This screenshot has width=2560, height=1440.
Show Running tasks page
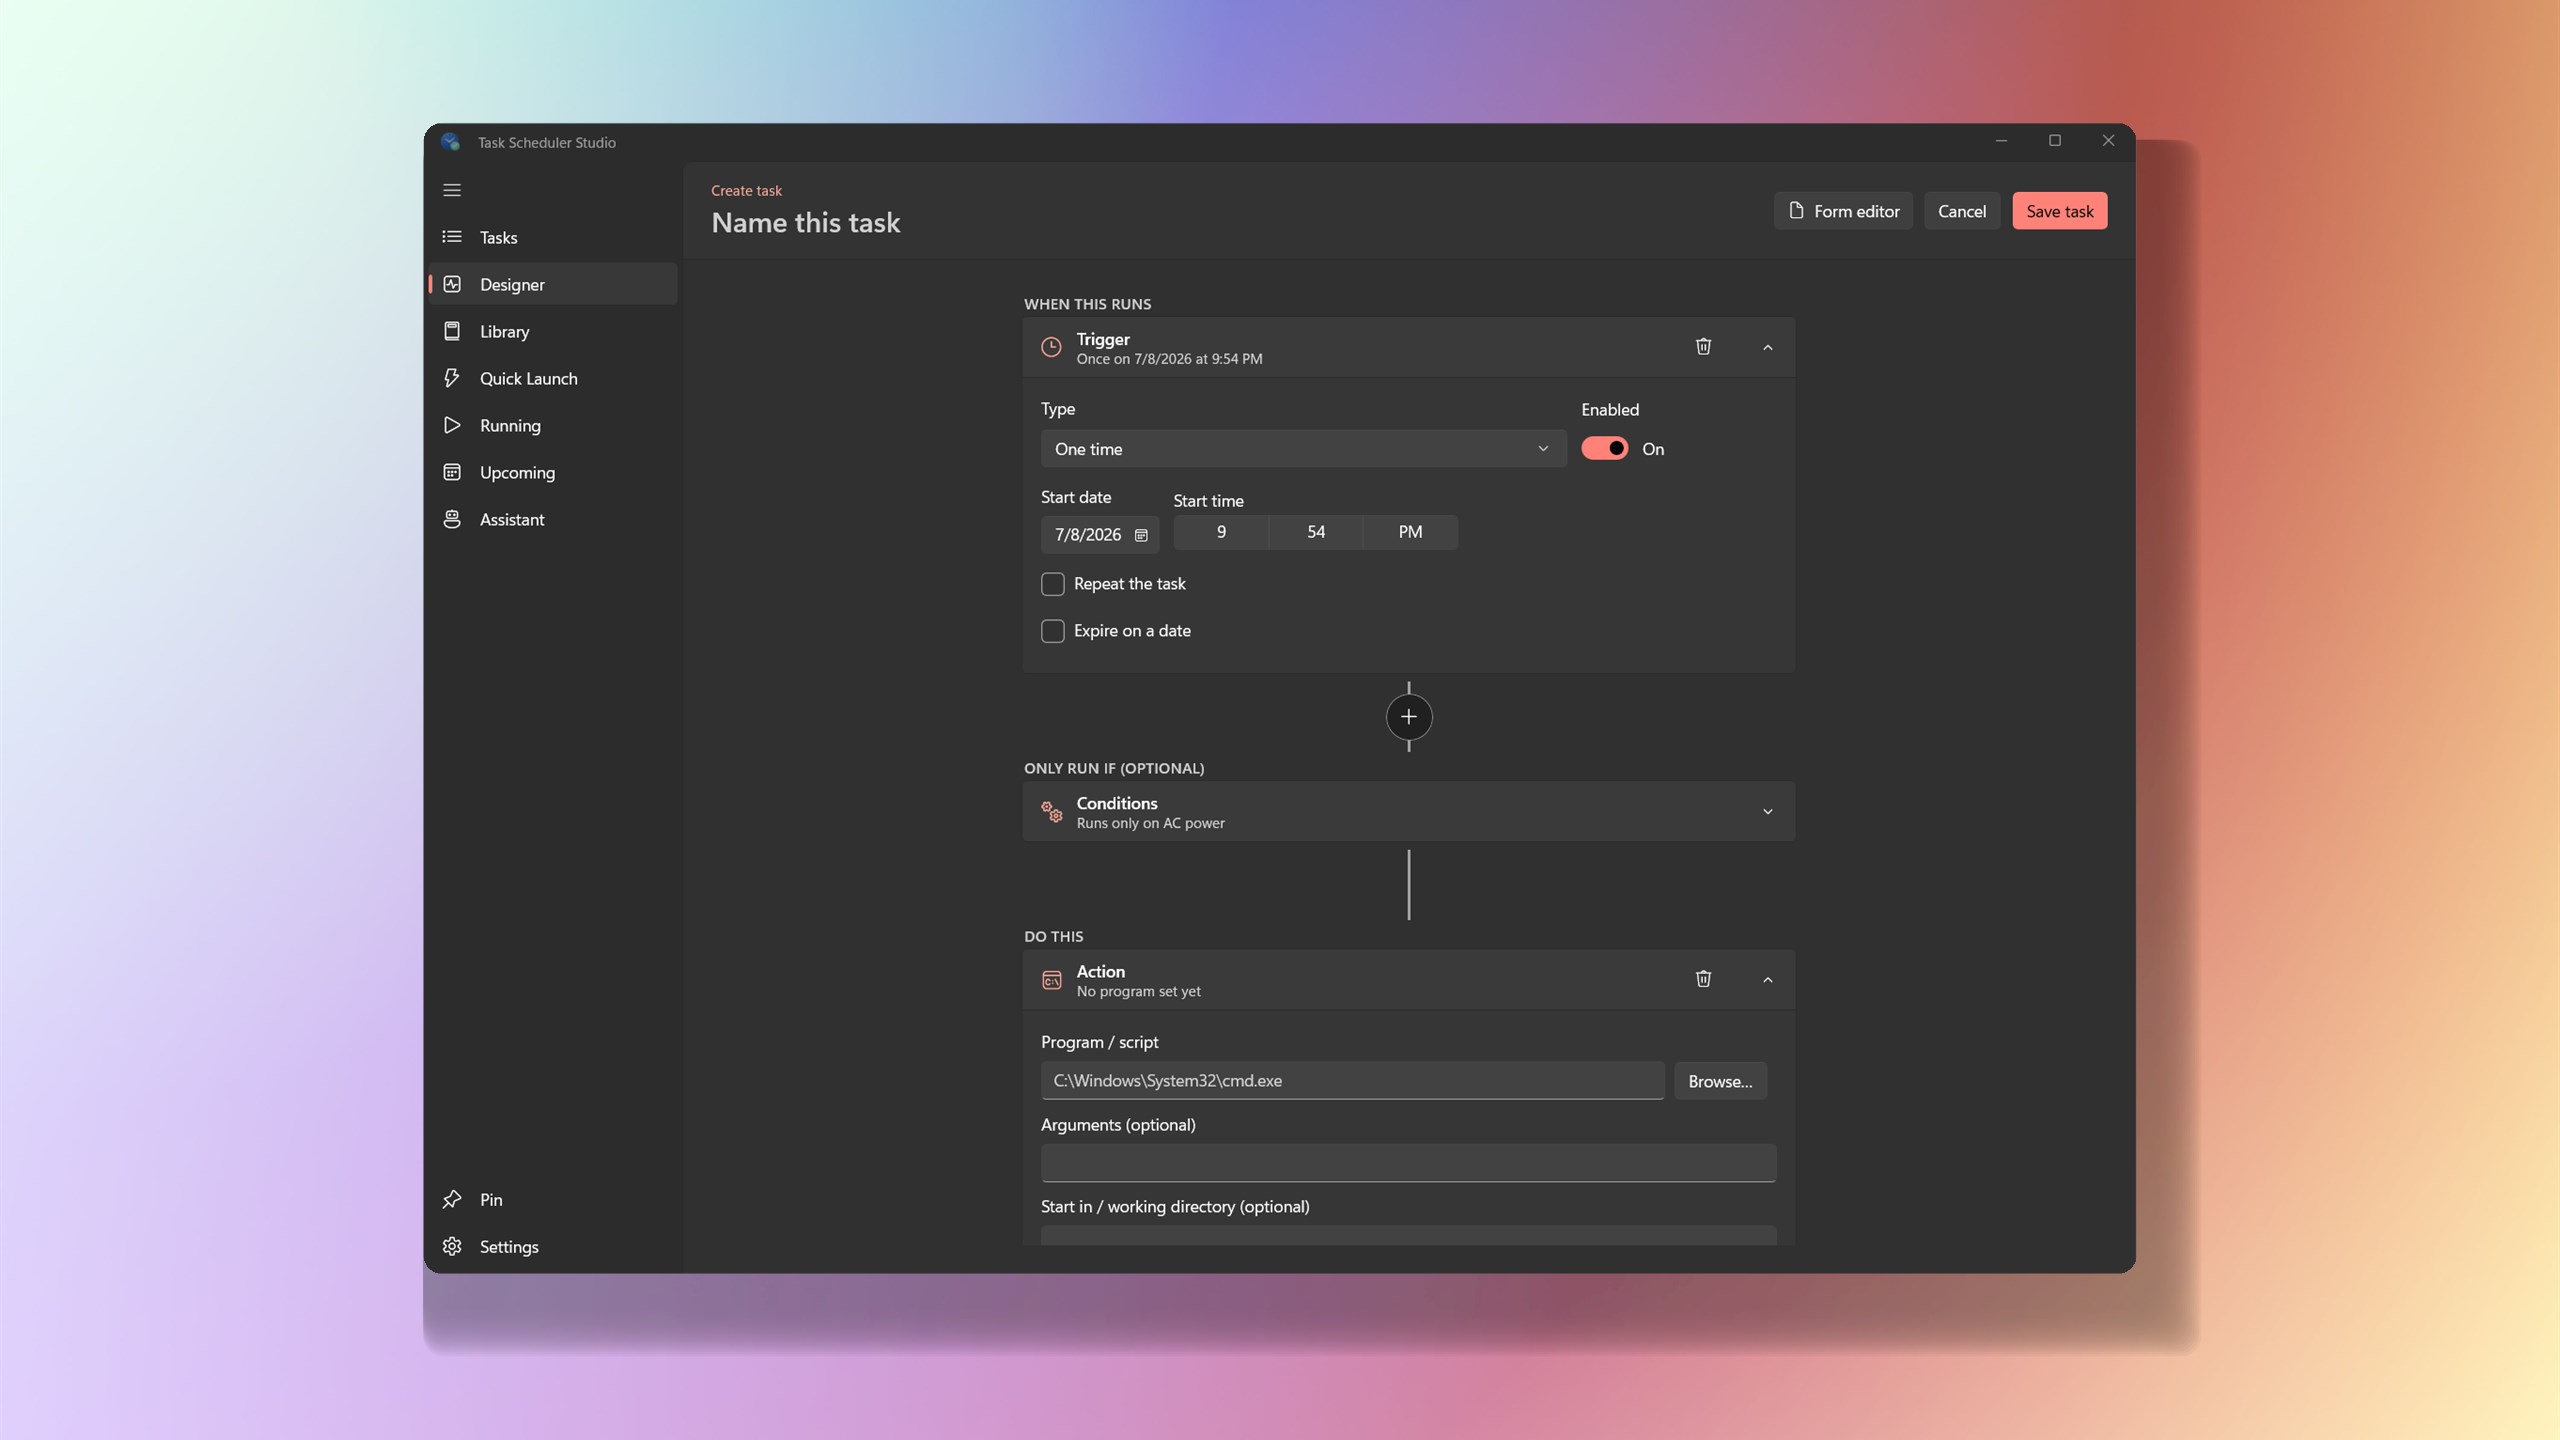pos(553,425)
